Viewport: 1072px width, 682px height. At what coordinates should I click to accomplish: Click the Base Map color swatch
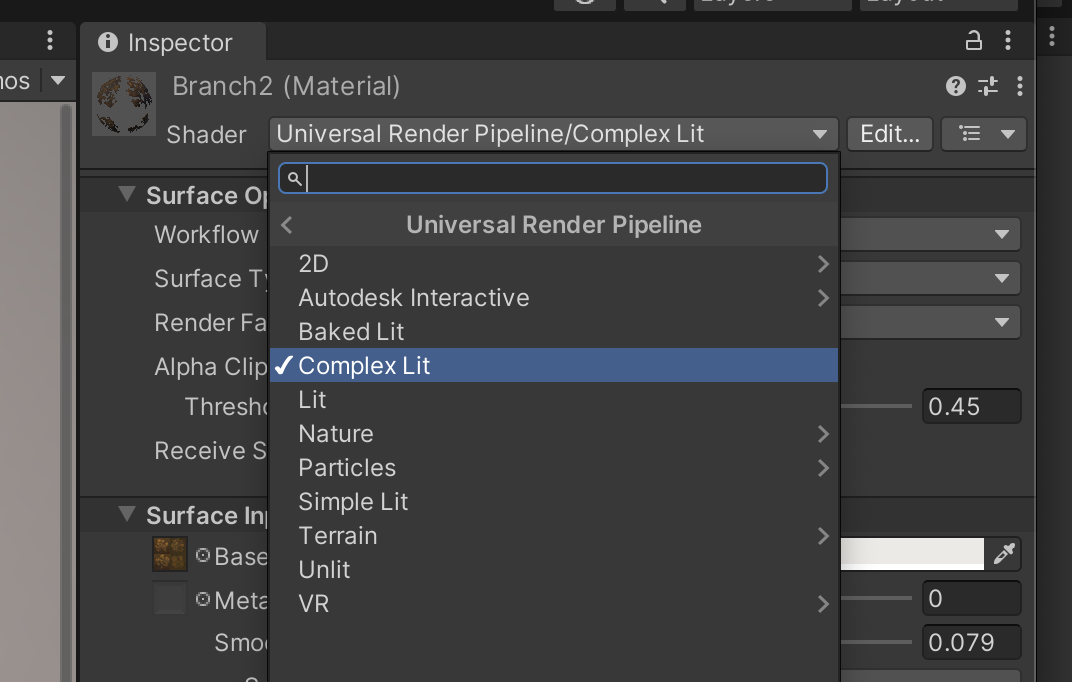point(912,553)
